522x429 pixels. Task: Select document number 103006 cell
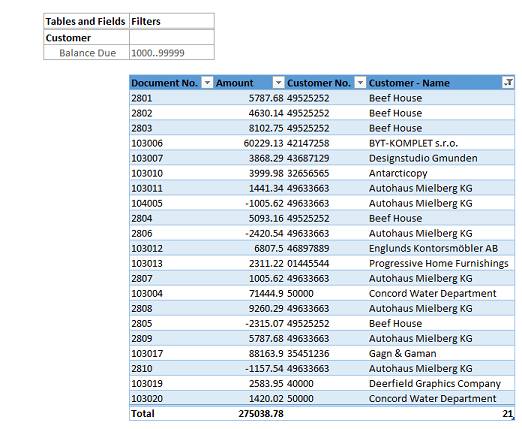point(172,143)
